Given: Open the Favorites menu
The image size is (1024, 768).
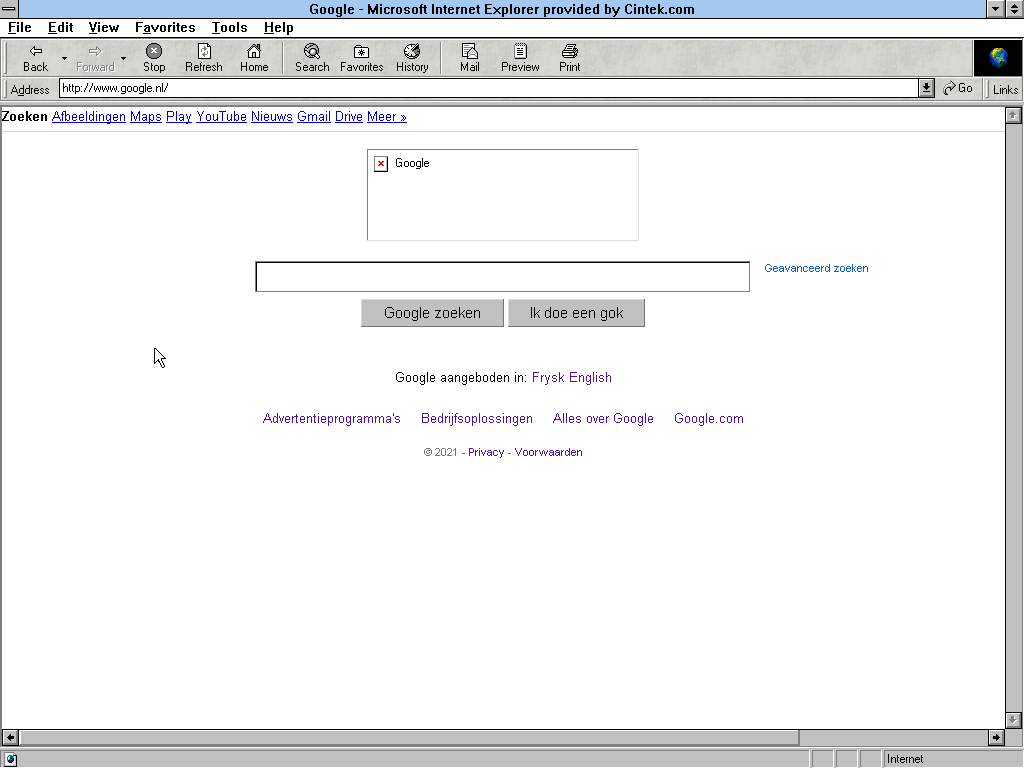Looking at the screenshot, I should click(165, 27).
